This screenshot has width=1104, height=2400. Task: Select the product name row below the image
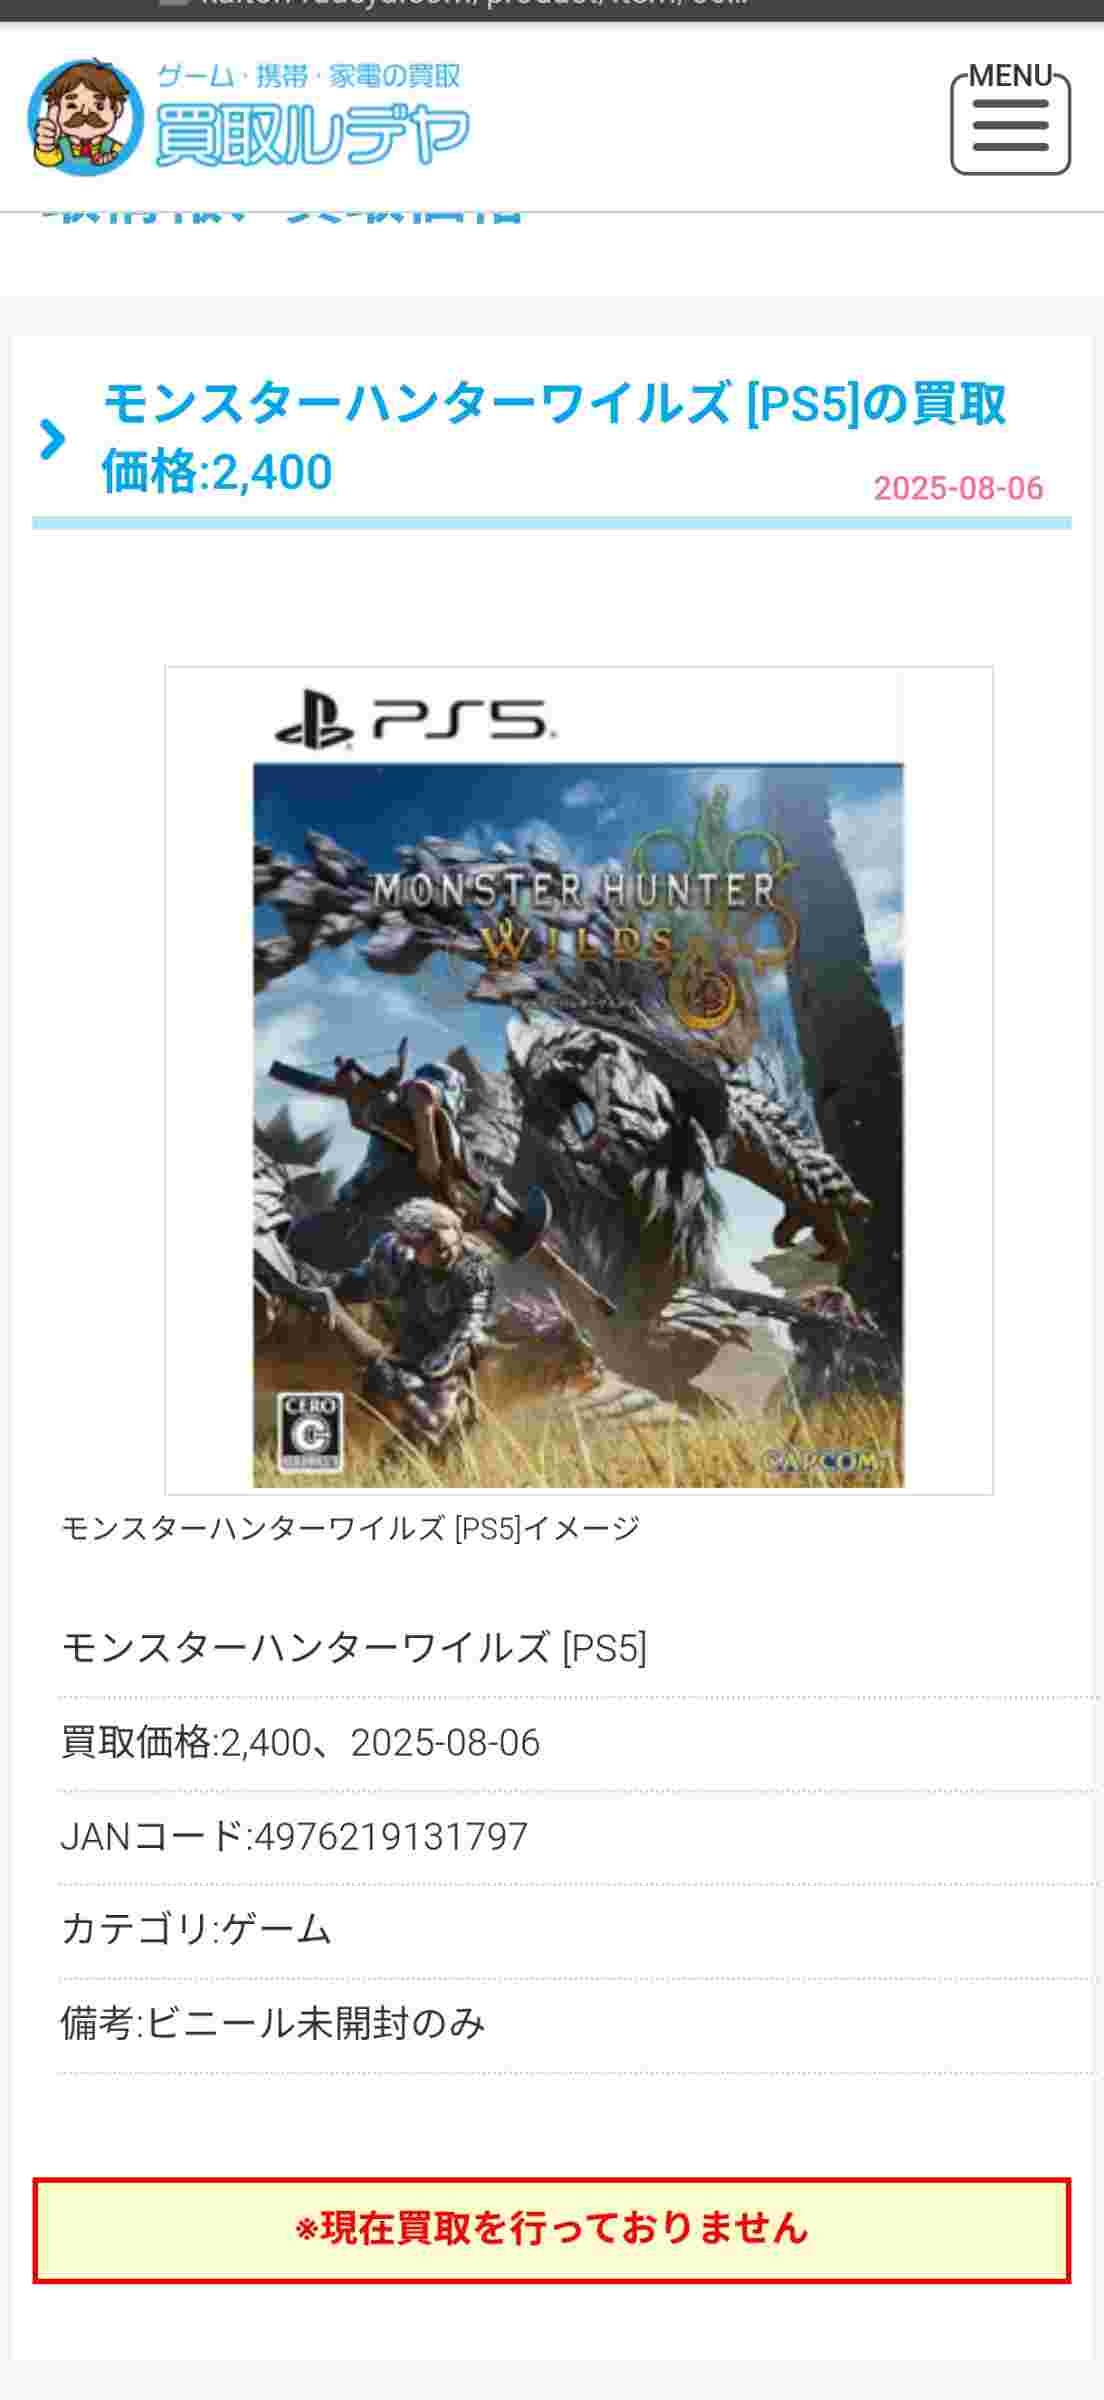[580, 1648]
